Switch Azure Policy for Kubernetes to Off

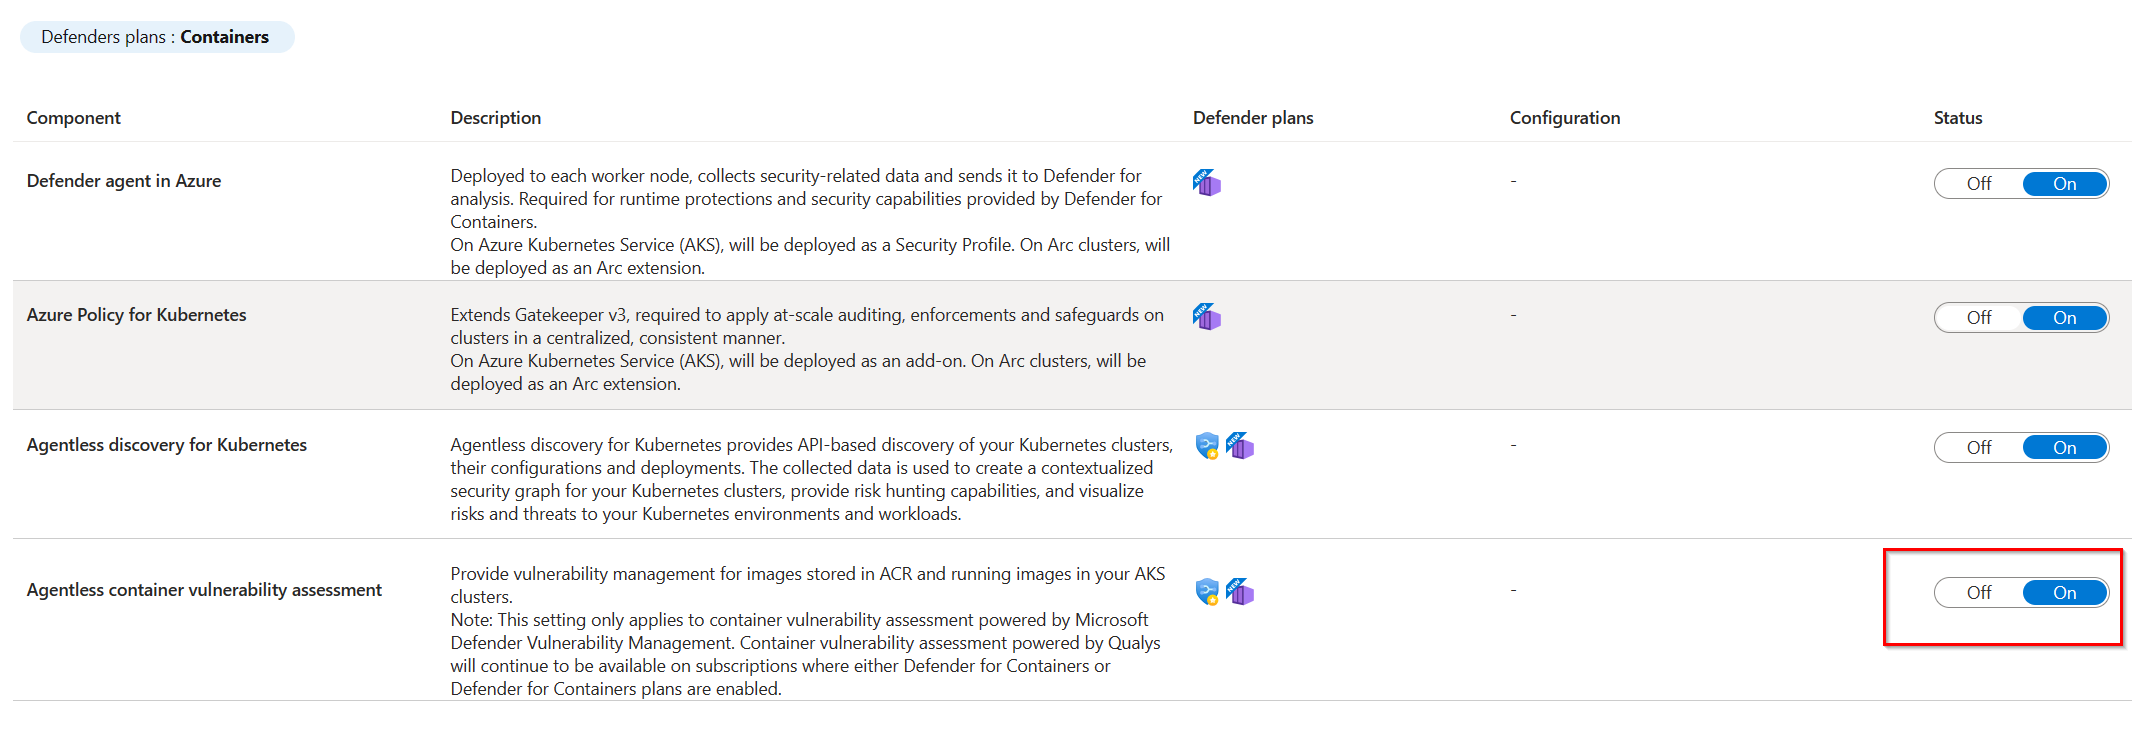[1979, 318]
